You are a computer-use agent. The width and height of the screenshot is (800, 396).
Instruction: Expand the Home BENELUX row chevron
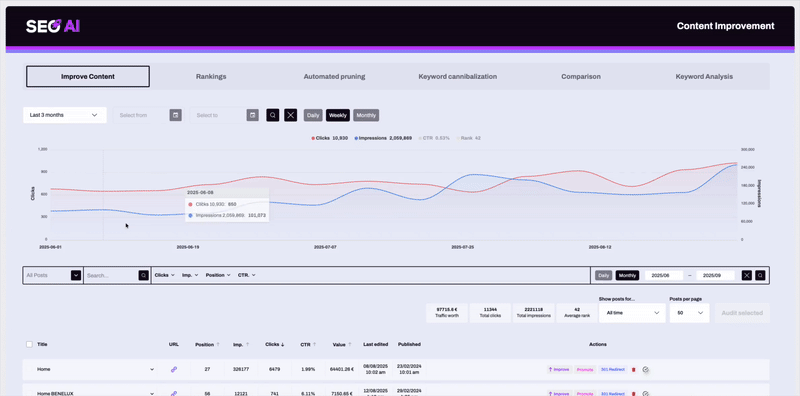pos(152,393)
